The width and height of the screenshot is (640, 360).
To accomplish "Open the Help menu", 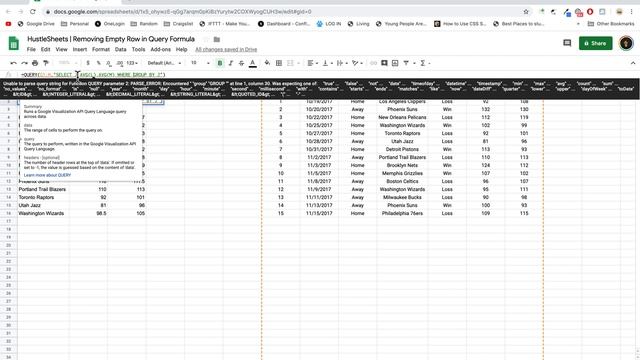I will tap(181, 49).
